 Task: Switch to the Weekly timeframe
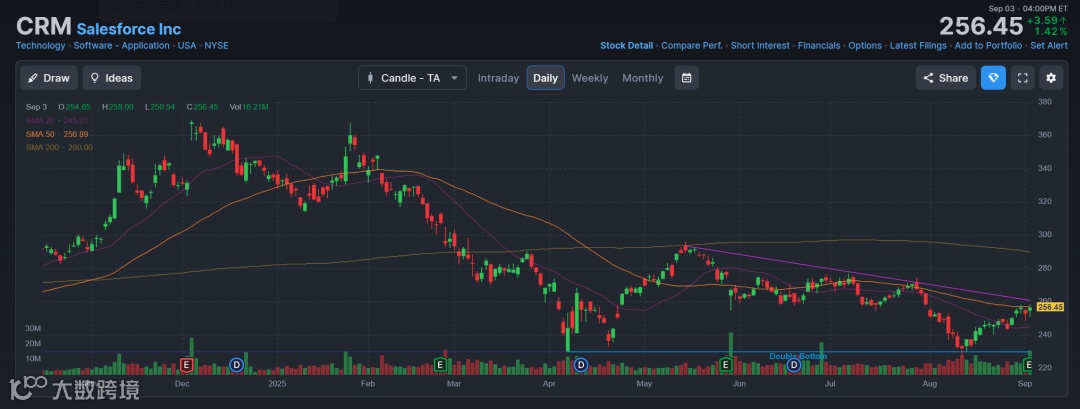click(590, 78)
